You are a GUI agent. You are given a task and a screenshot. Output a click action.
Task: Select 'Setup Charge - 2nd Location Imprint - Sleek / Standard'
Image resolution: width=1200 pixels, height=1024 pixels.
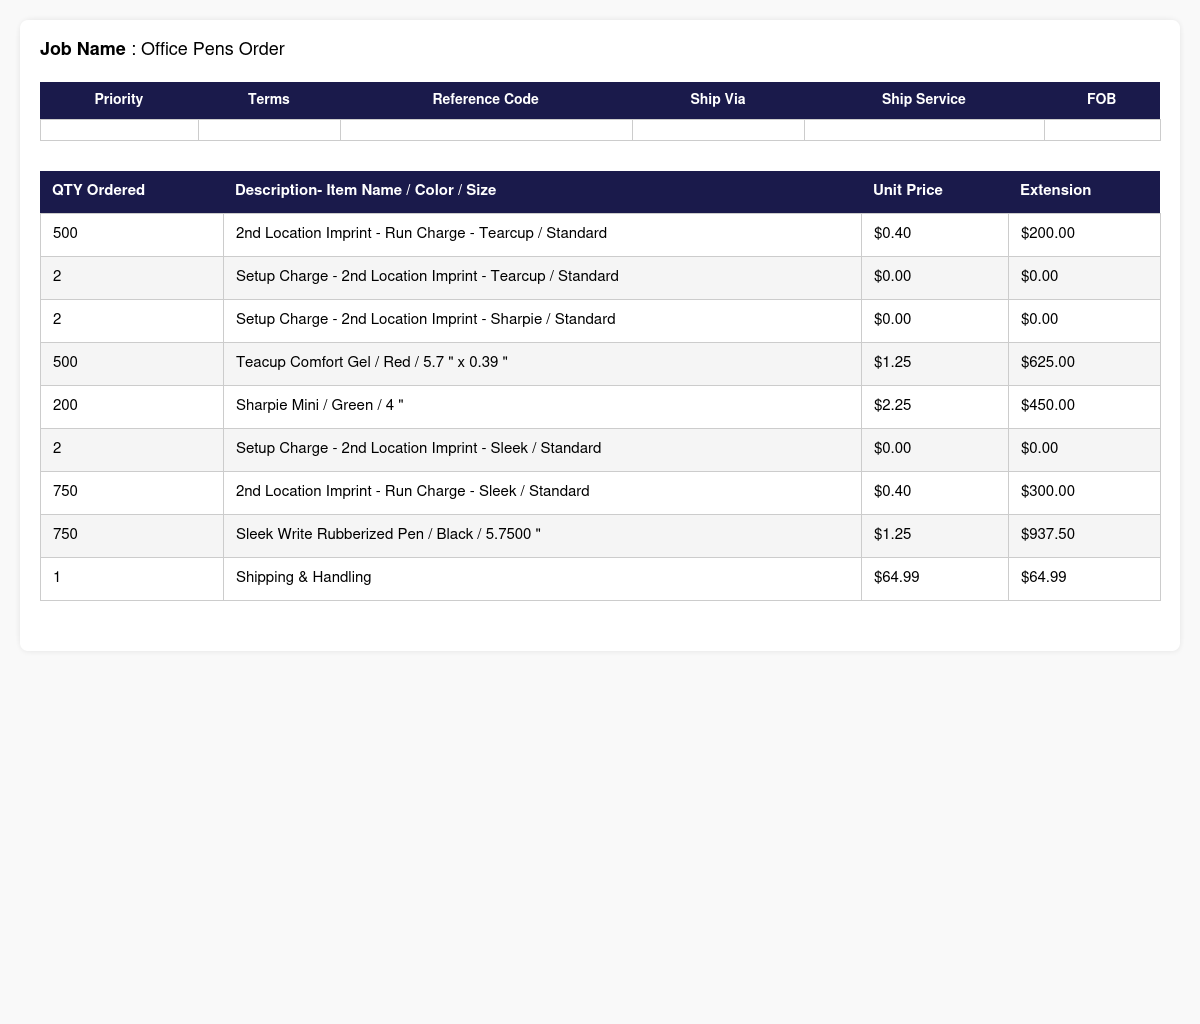(x=418, y=448)
